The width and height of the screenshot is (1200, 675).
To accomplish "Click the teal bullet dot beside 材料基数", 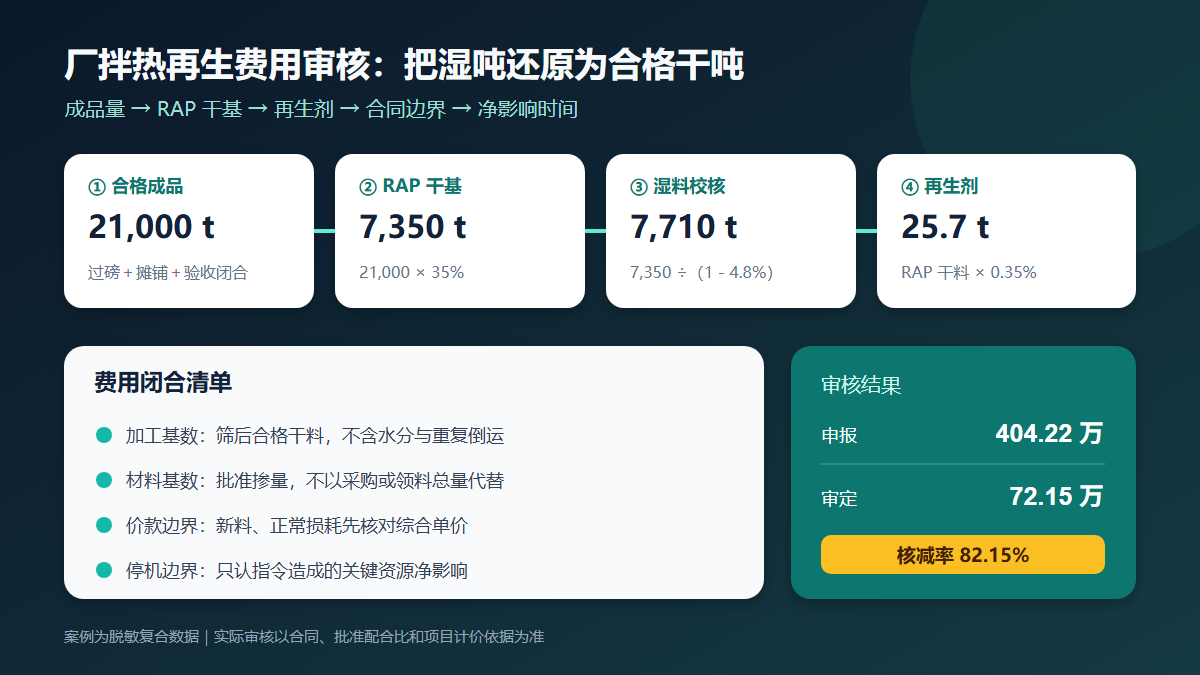I will pos(103,480).
